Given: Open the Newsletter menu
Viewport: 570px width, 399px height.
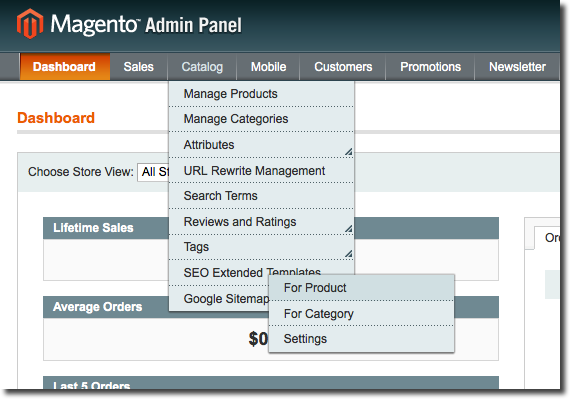Looking at the screenshot, I should pyautogui.click(x=517, y=66).
